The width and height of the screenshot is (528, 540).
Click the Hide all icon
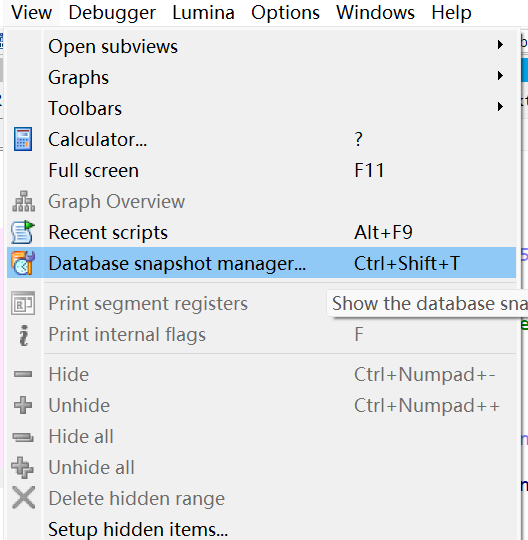coord(23,437)
